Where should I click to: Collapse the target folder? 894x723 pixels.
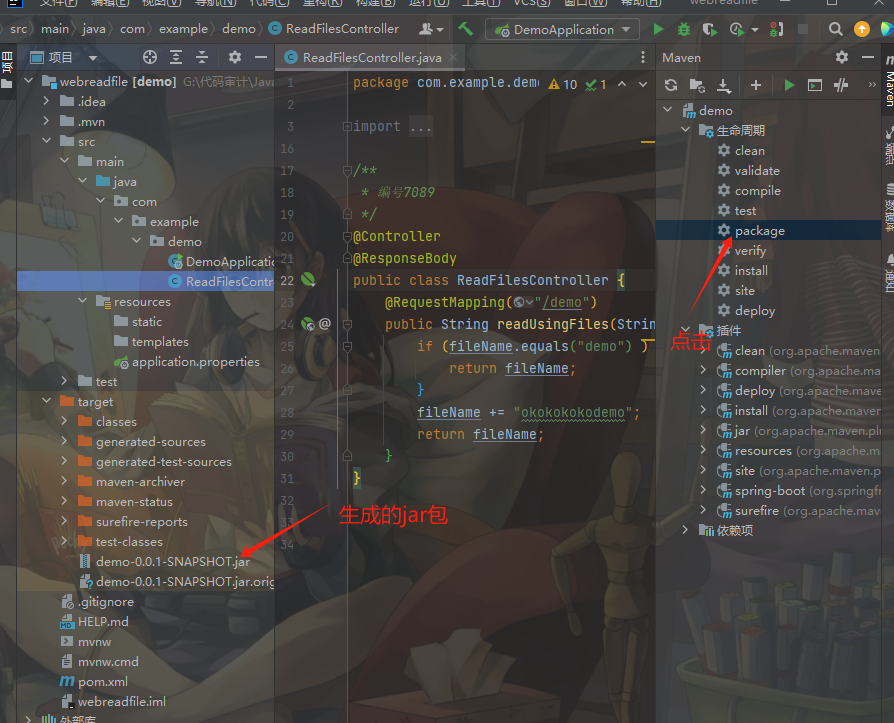pos(46,401)
